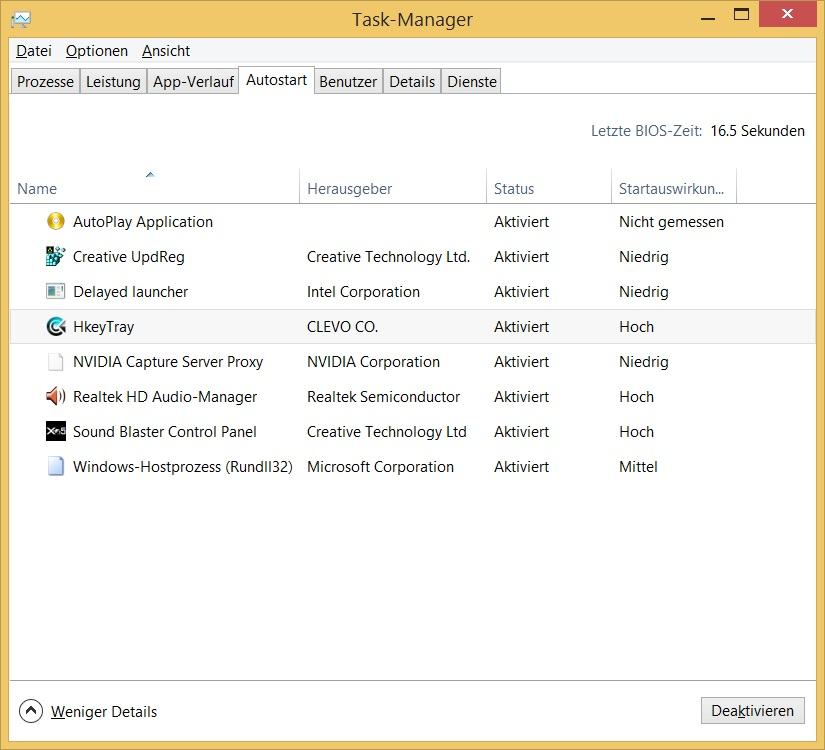825x750 pixels.
Task: Click the Nicht gemessen impact value
Action: click(671, 222)
